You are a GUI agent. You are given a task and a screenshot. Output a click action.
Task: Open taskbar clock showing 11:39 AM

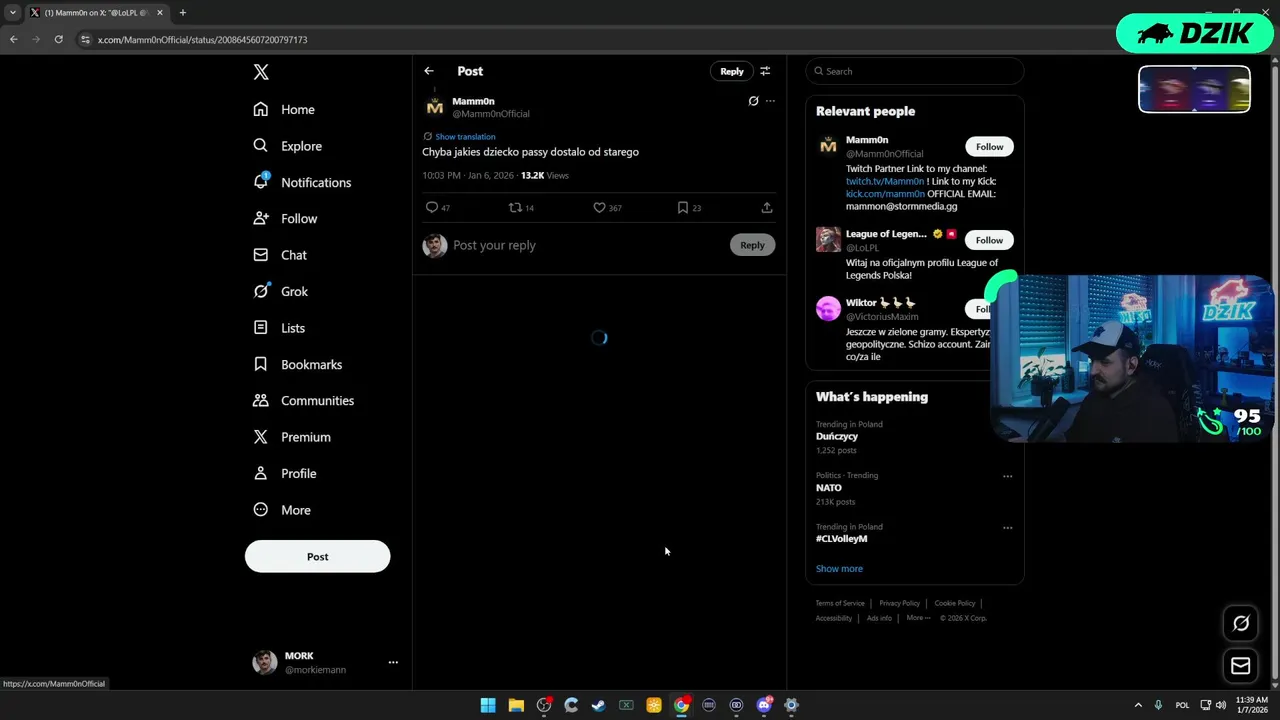1252,705
